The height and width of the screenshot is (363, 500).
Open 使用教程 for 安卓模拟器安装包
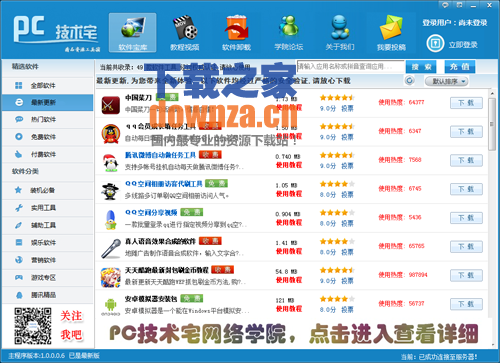click(289, 309)
